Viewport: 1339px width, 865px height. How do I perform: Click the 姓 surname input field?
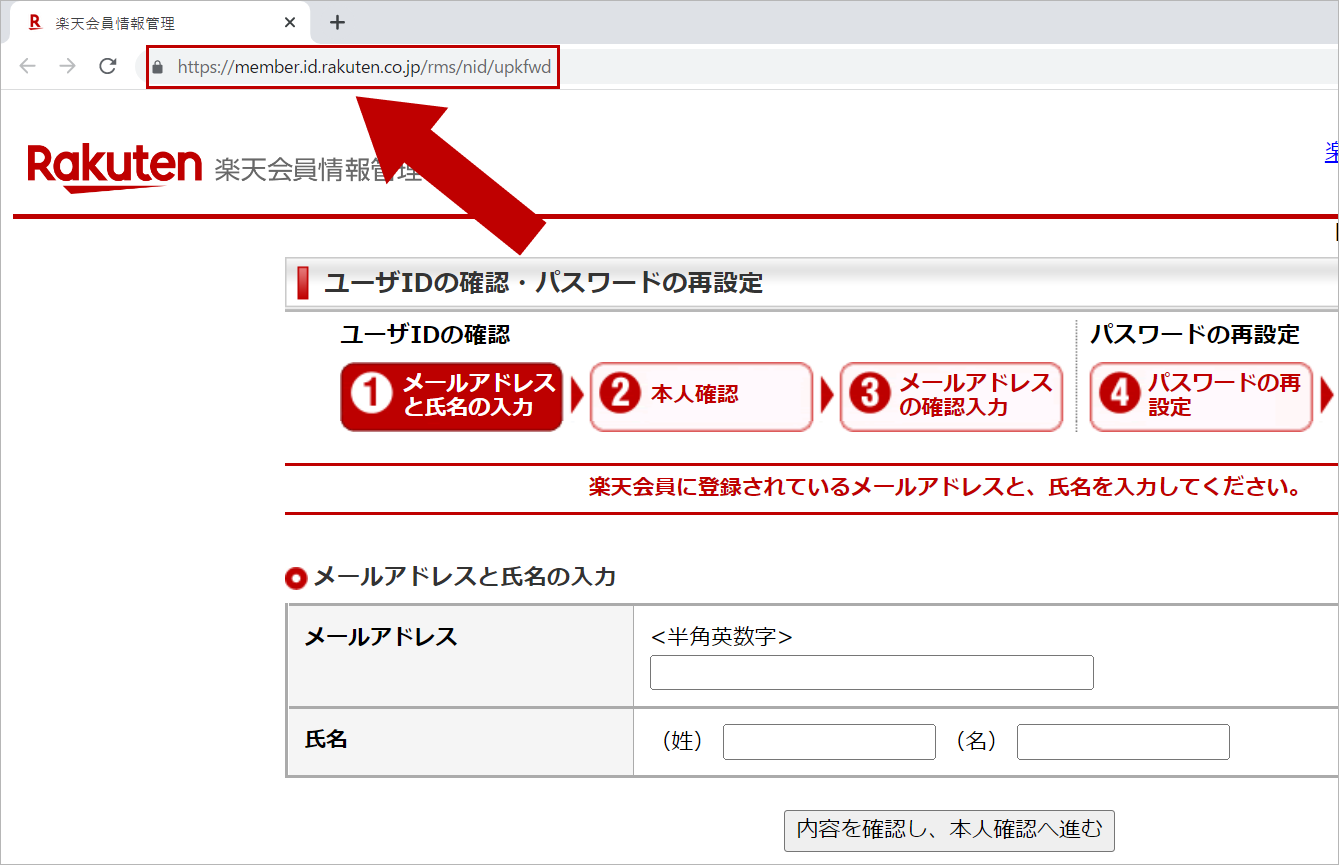[828, 741]
